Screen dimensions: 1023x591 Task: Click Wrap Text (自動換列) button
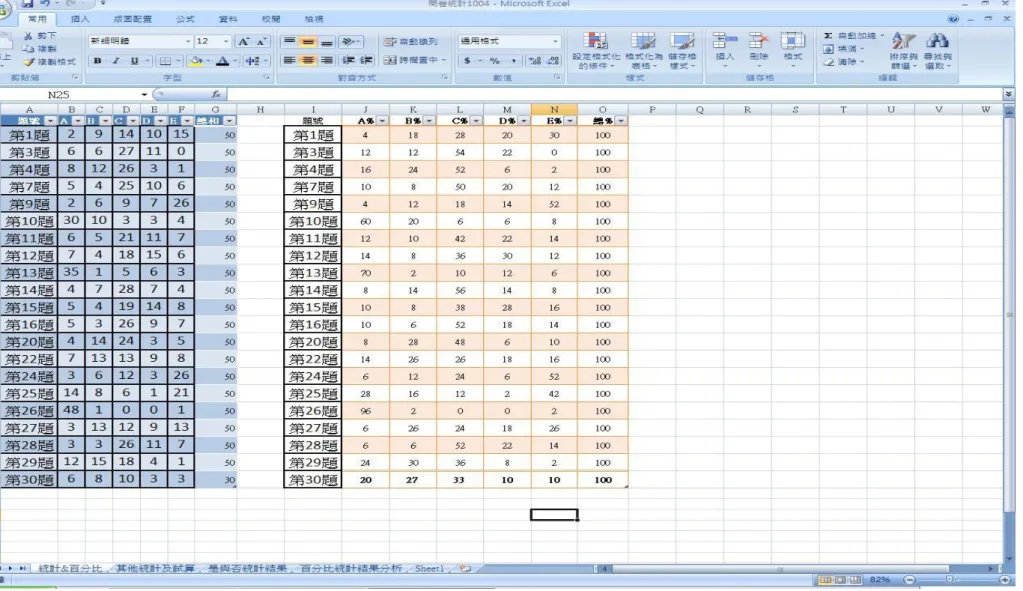tap(411, 41)
